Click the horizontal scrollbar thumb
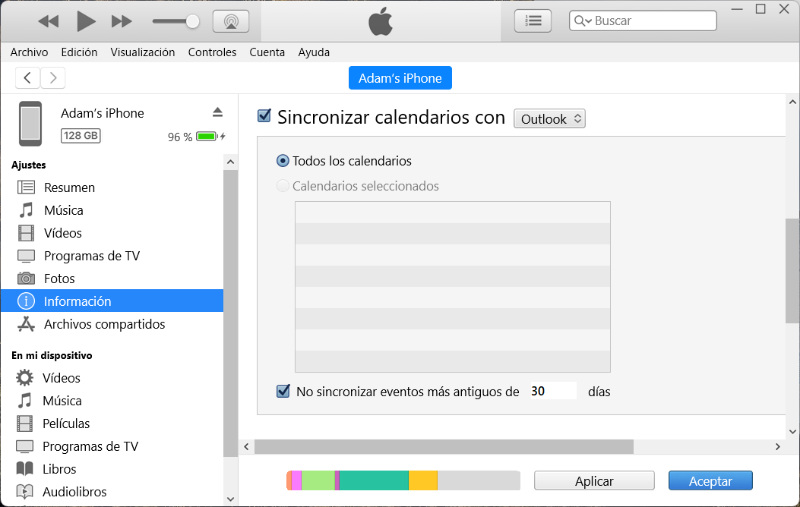Screen dimensions: 800x507 click(x=444, y=447)
